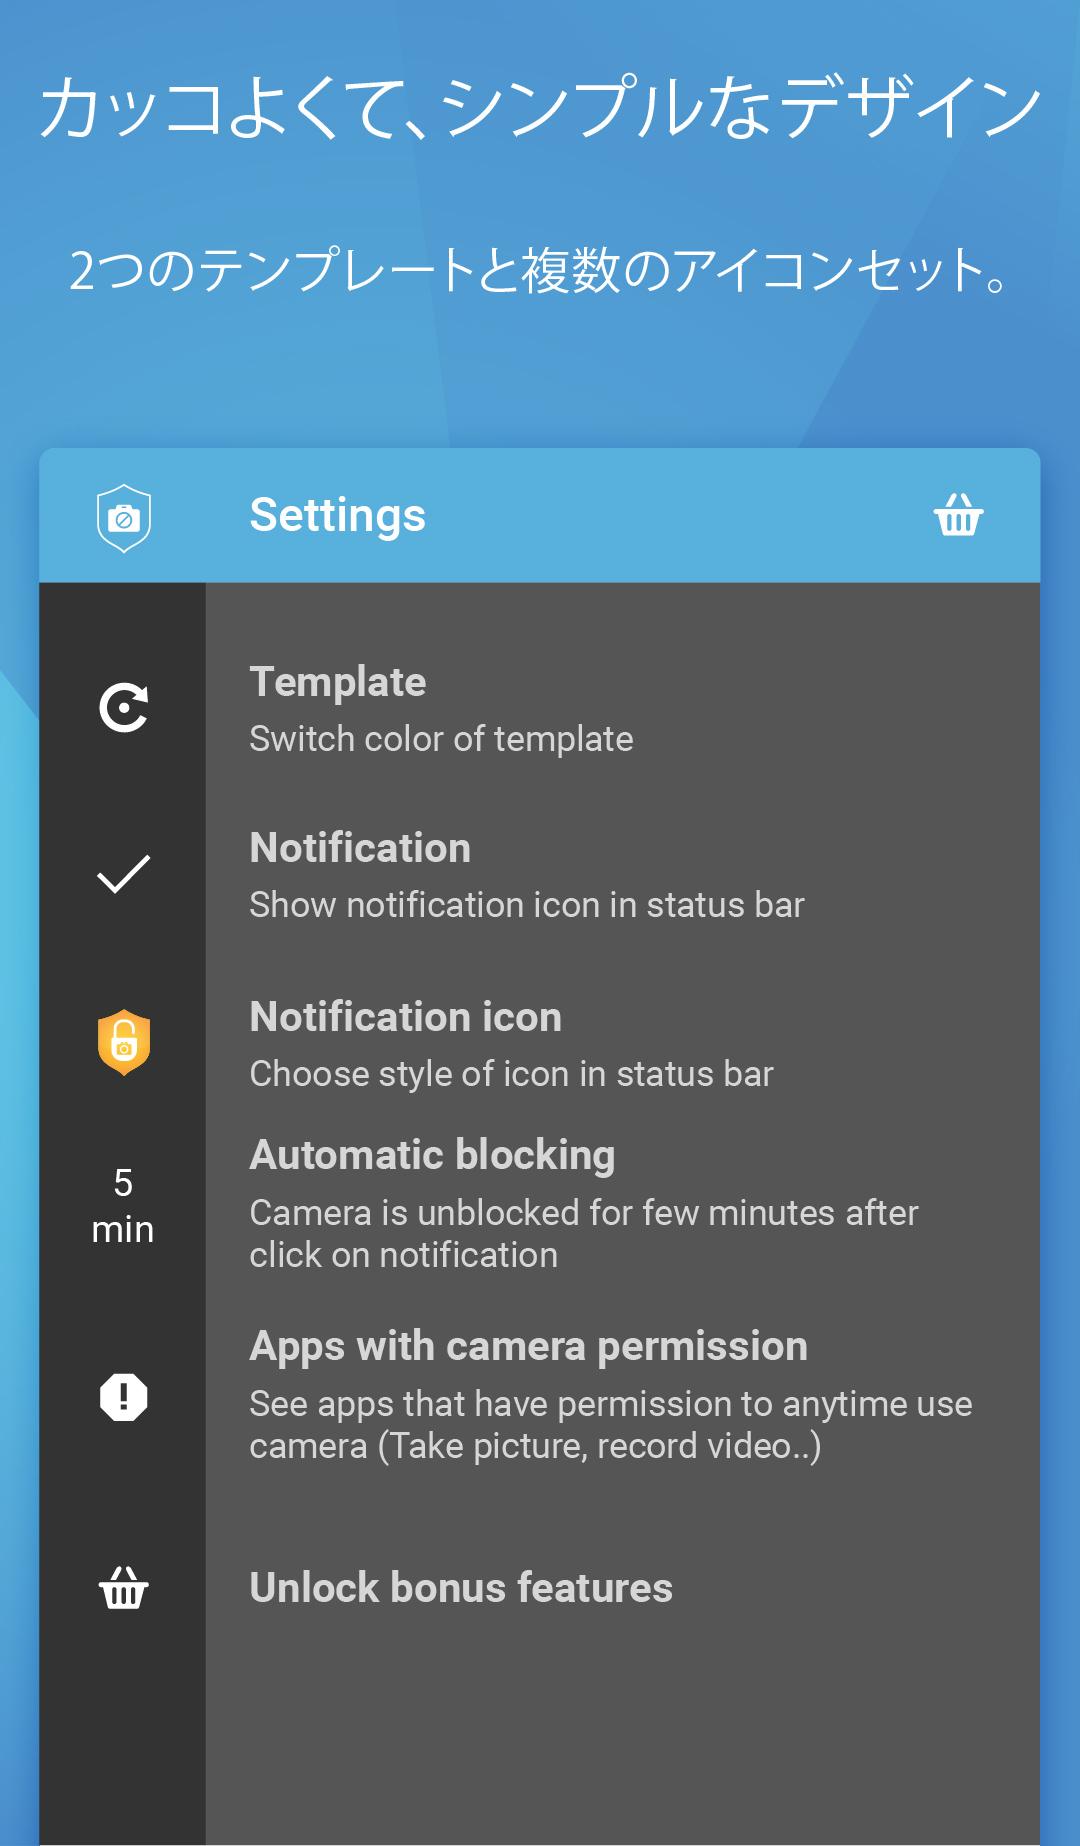Viewport: 1080px width, 1846px height.
Task: Toggle Show notification icon in status bar
Action: pyautogui.click(x=527, y=905)
